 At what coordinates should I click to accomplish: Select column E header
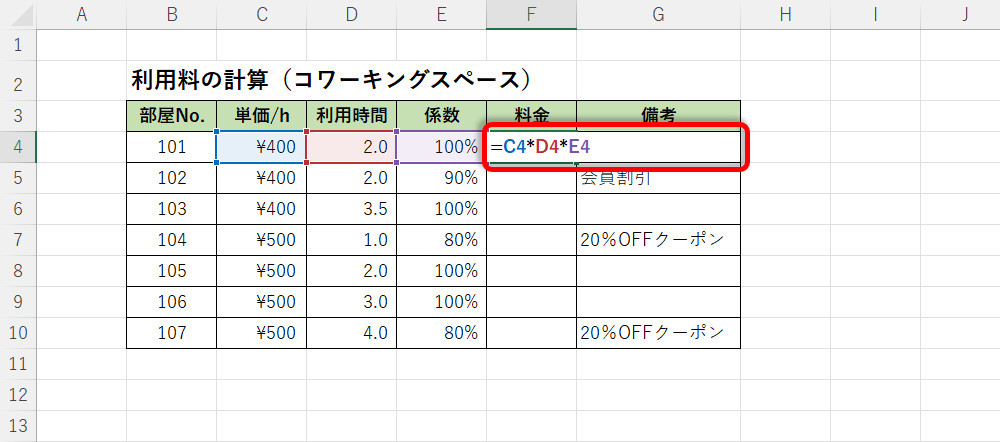[441, 15]
